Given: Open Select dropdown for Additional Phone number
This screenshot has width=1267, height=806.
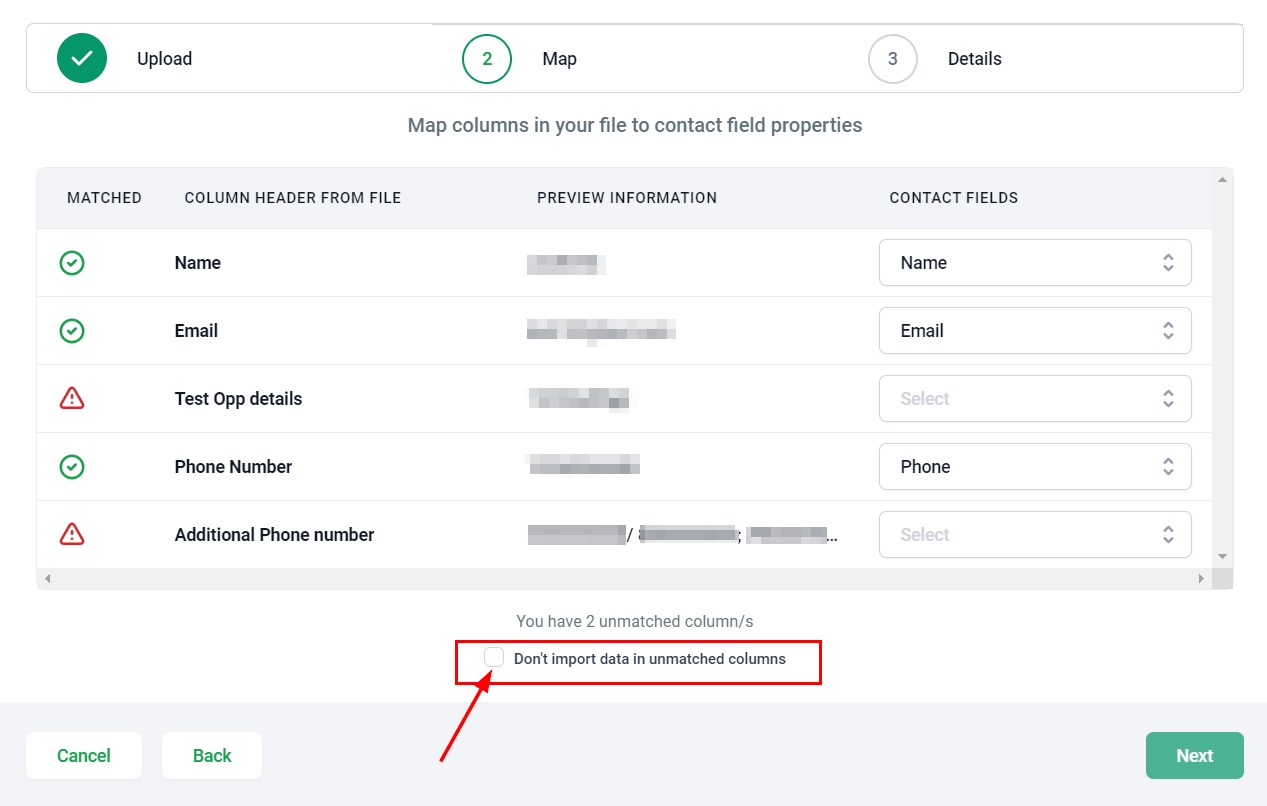Looking at the screenshot, I should (1035, 535).
